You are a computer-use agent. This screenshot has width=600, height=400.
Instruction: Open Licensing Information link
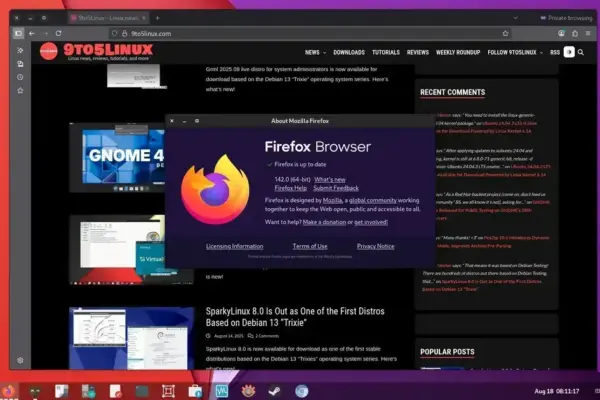click(x=235, y=247)
